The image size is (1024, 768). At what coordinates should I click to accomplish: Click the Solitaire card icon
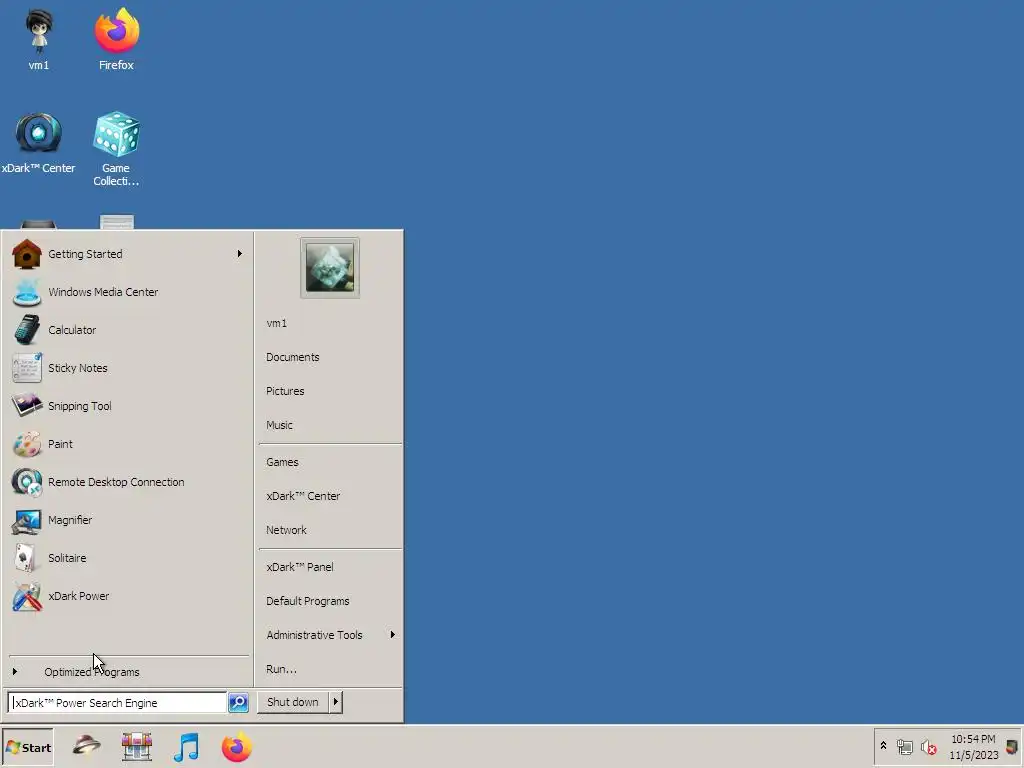click(25, 558)
